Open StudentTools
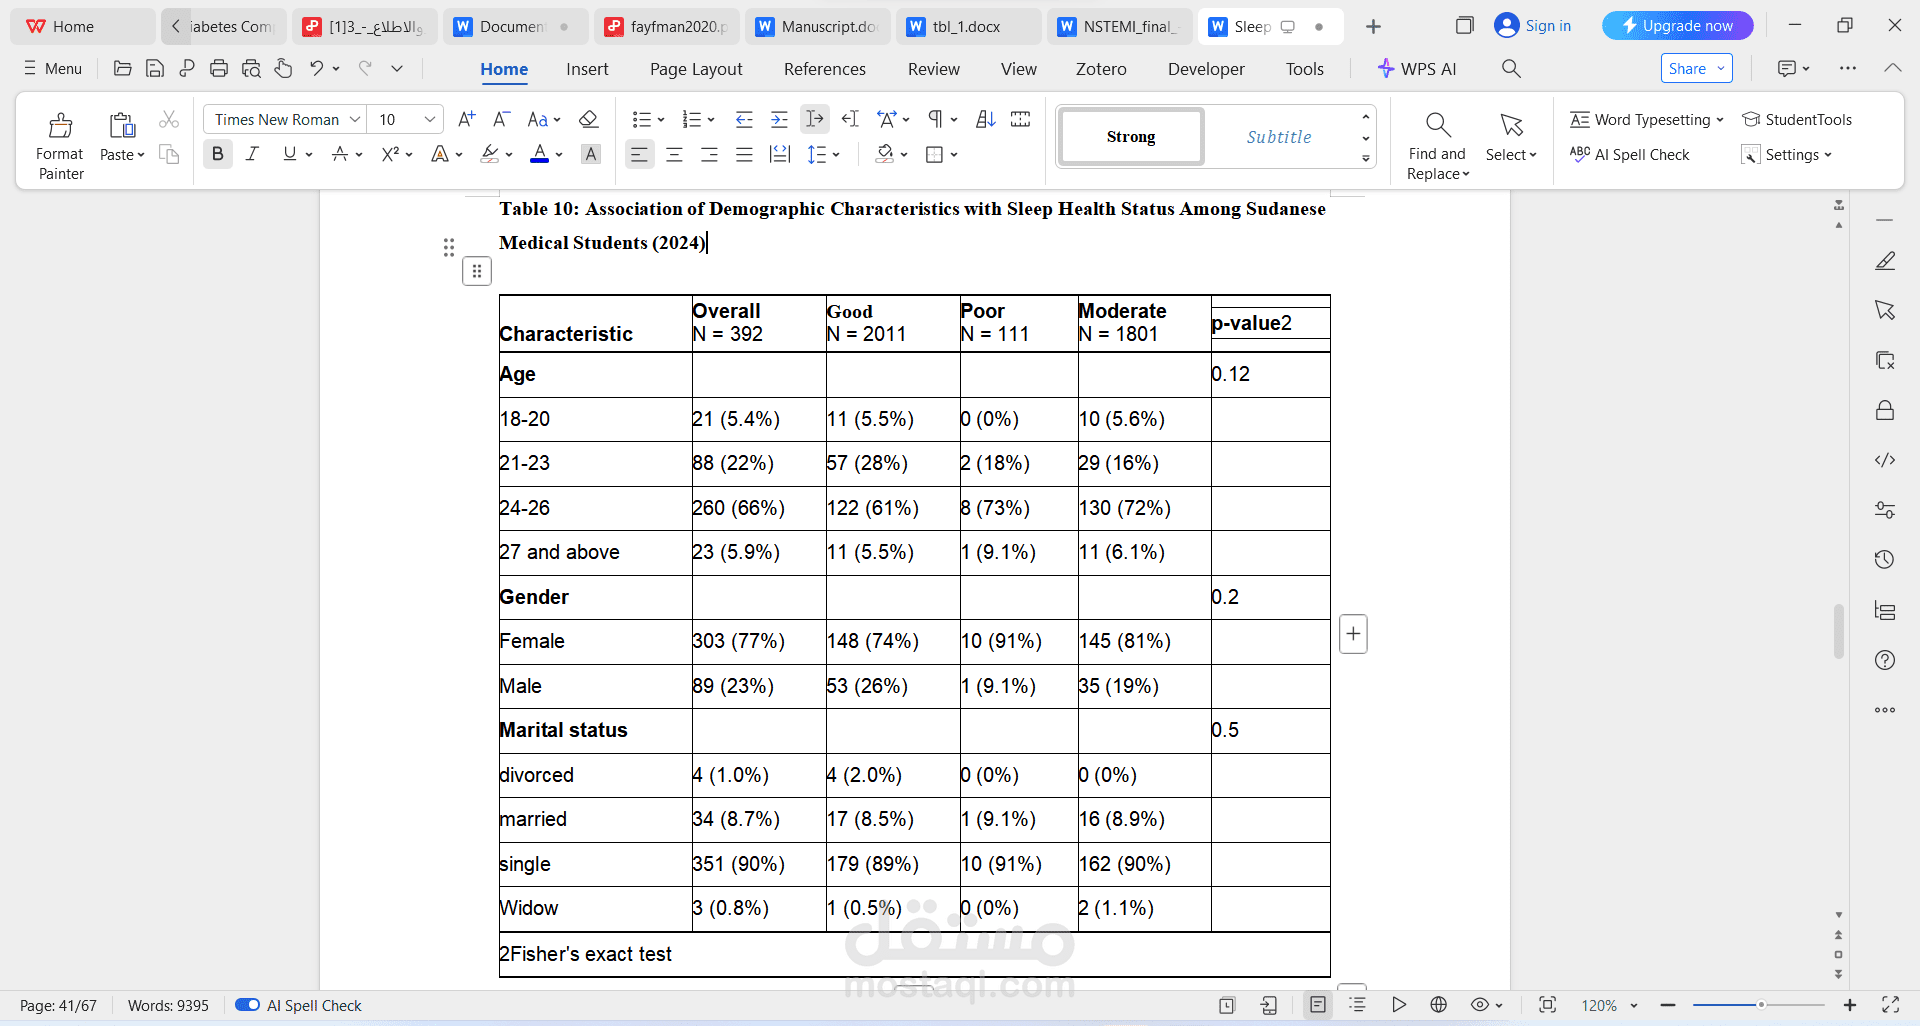Image resolution: width=1920 pixels, height=1026 pixels. pos(1797,119)
